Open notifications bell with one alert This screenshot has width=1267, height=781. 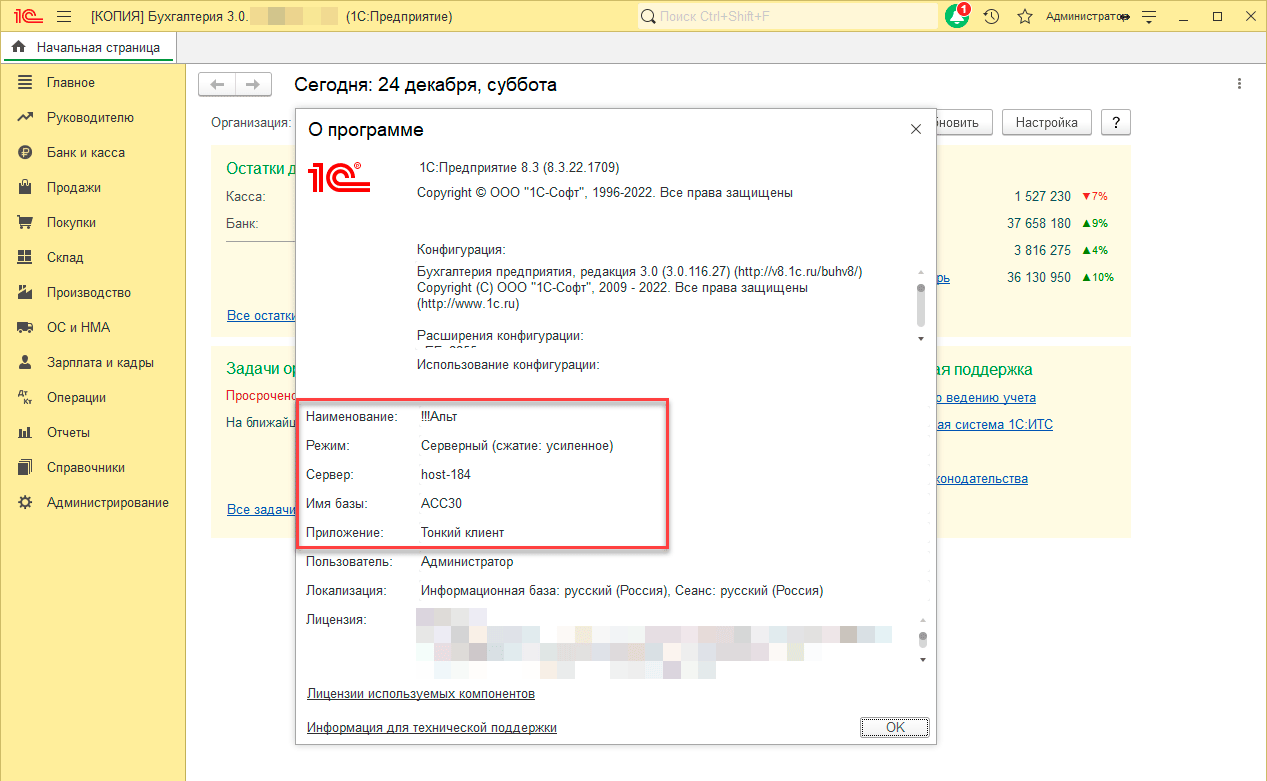(x=957, y=16)
